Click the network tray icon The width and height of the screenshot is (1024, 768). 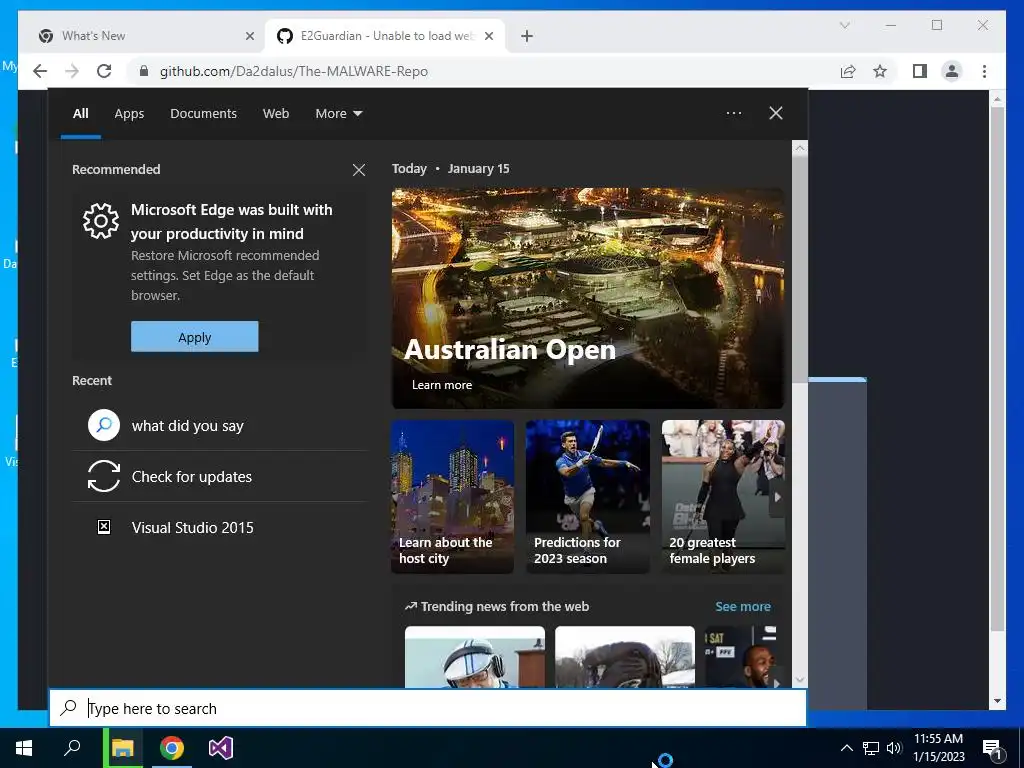(871, 748)
